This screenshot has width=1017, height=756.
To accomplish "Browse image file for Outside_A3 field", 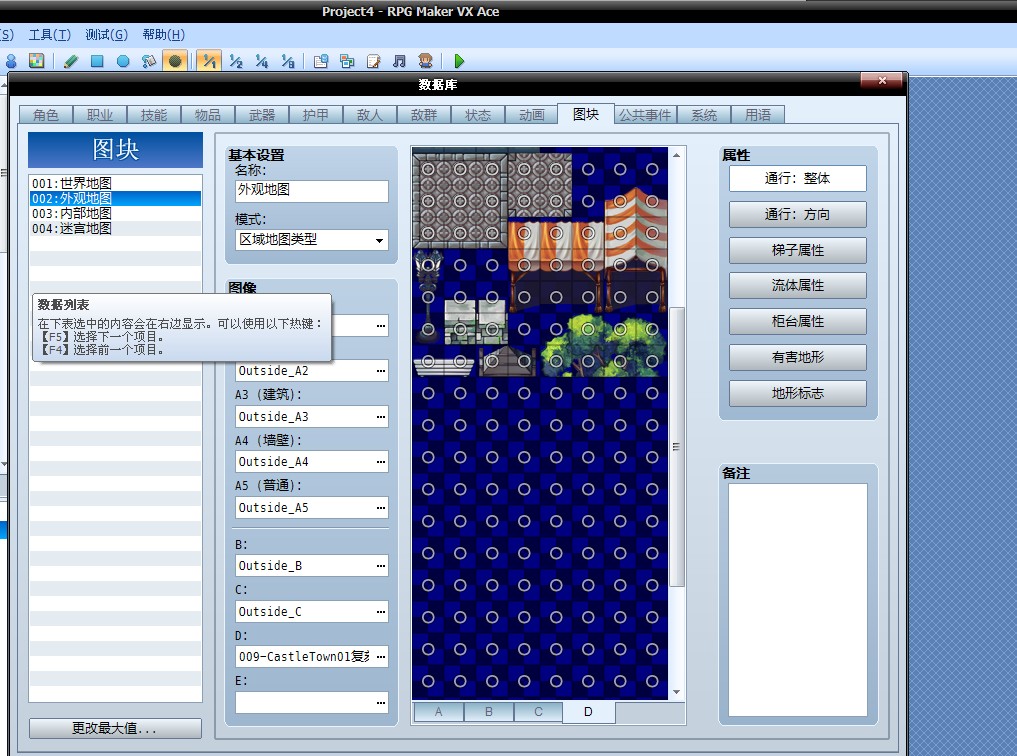I will pyautogui.click(x=381, y=417).
